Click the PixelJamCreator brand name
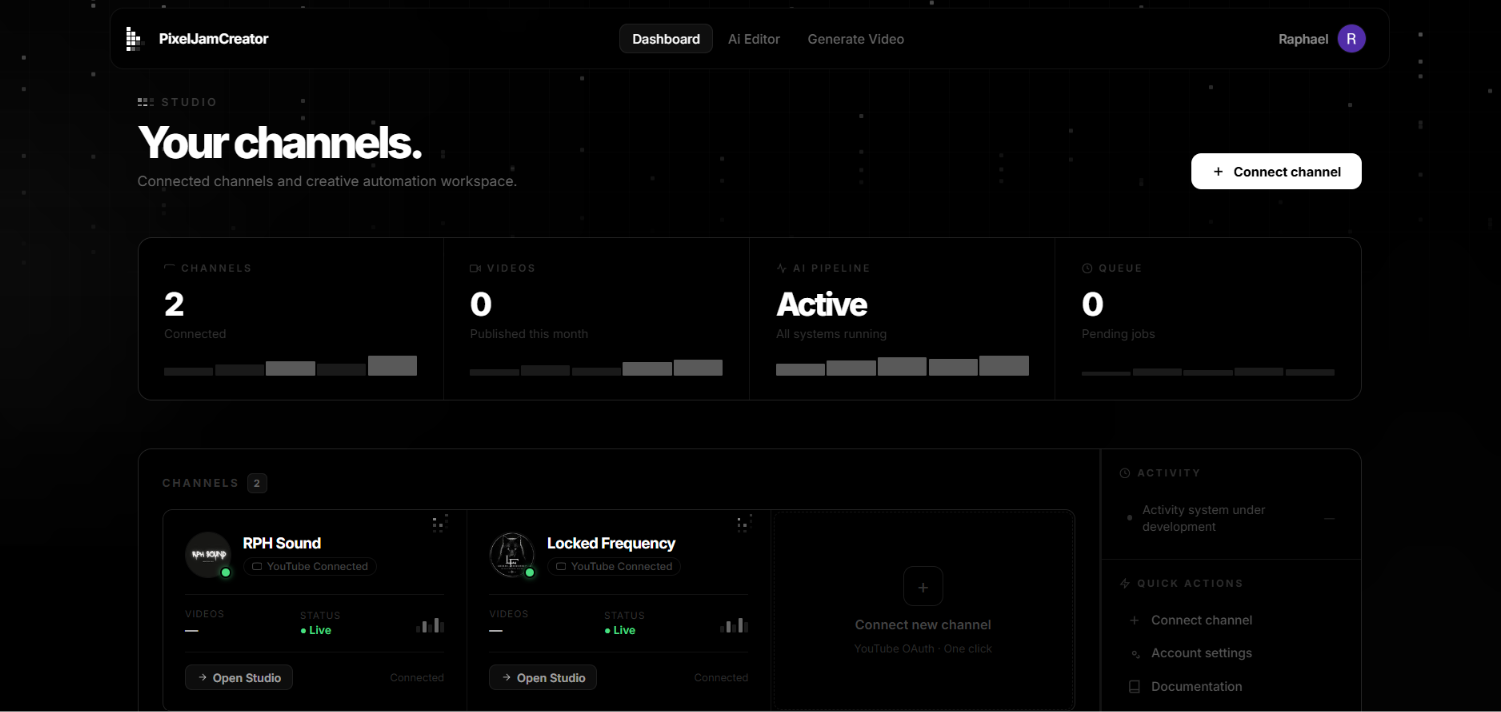1501x712 pixels. click(x=213, y=39)
